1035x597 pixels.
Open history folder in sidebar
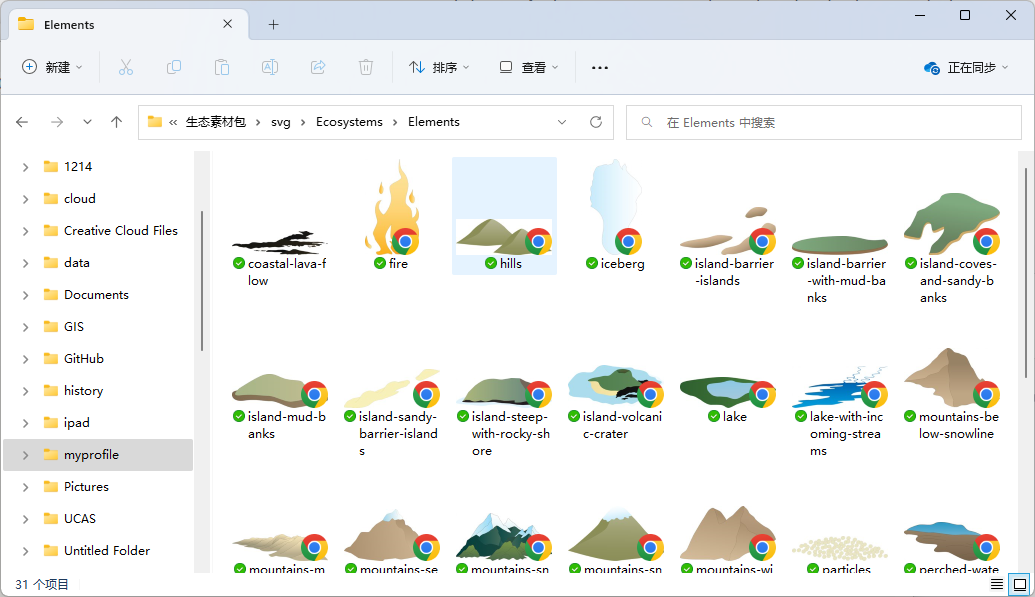click(x=83, y=391)
